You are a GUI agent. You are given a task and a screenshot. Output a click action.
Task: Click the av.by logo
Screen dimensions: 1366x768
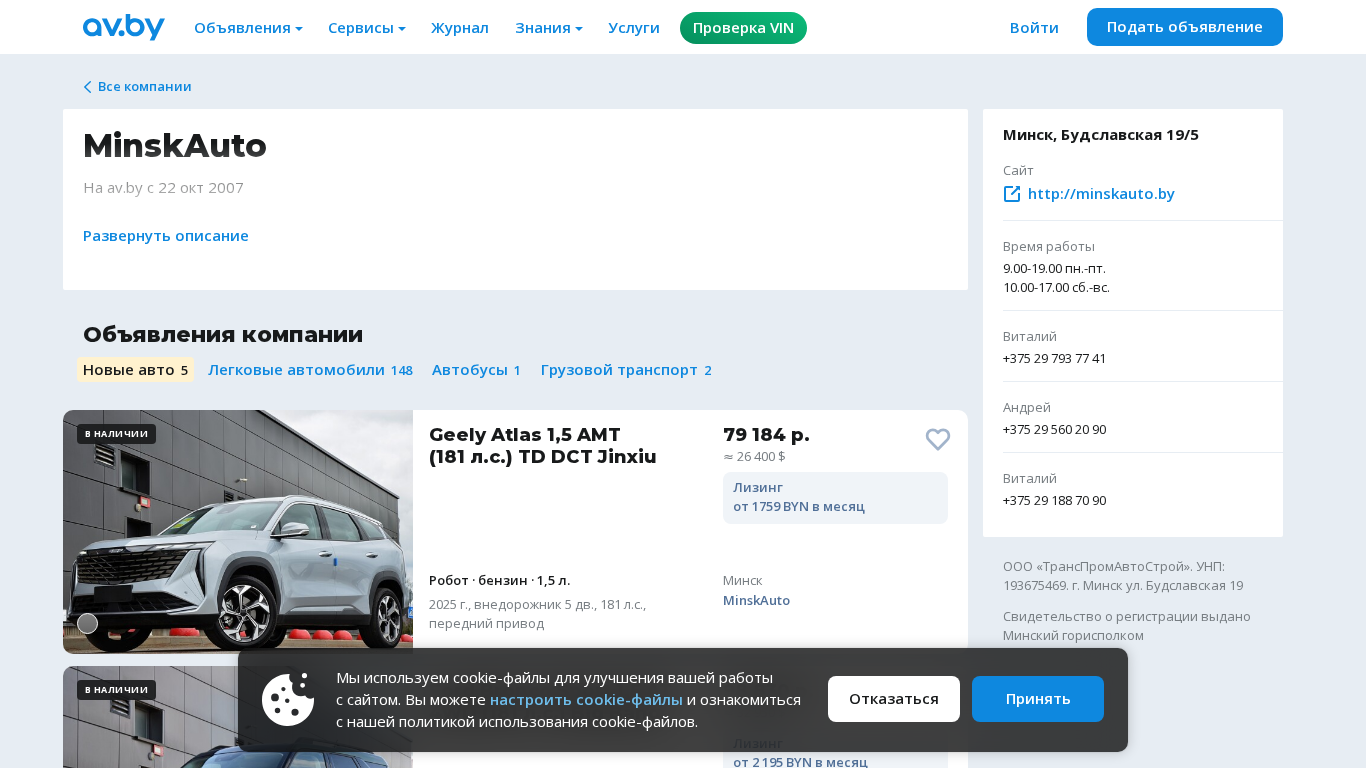124,27
